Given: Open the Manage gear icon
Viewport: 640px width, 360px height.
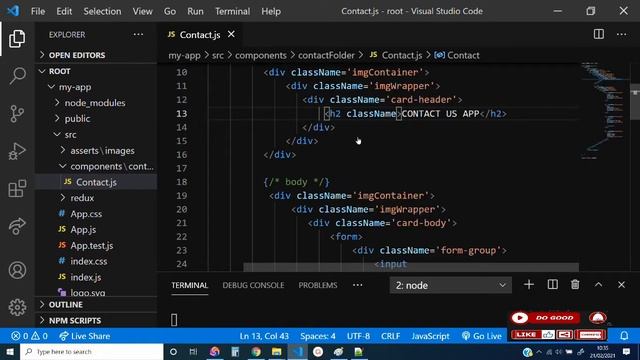Looking at the screenshot, I should (x=17, y=307).
